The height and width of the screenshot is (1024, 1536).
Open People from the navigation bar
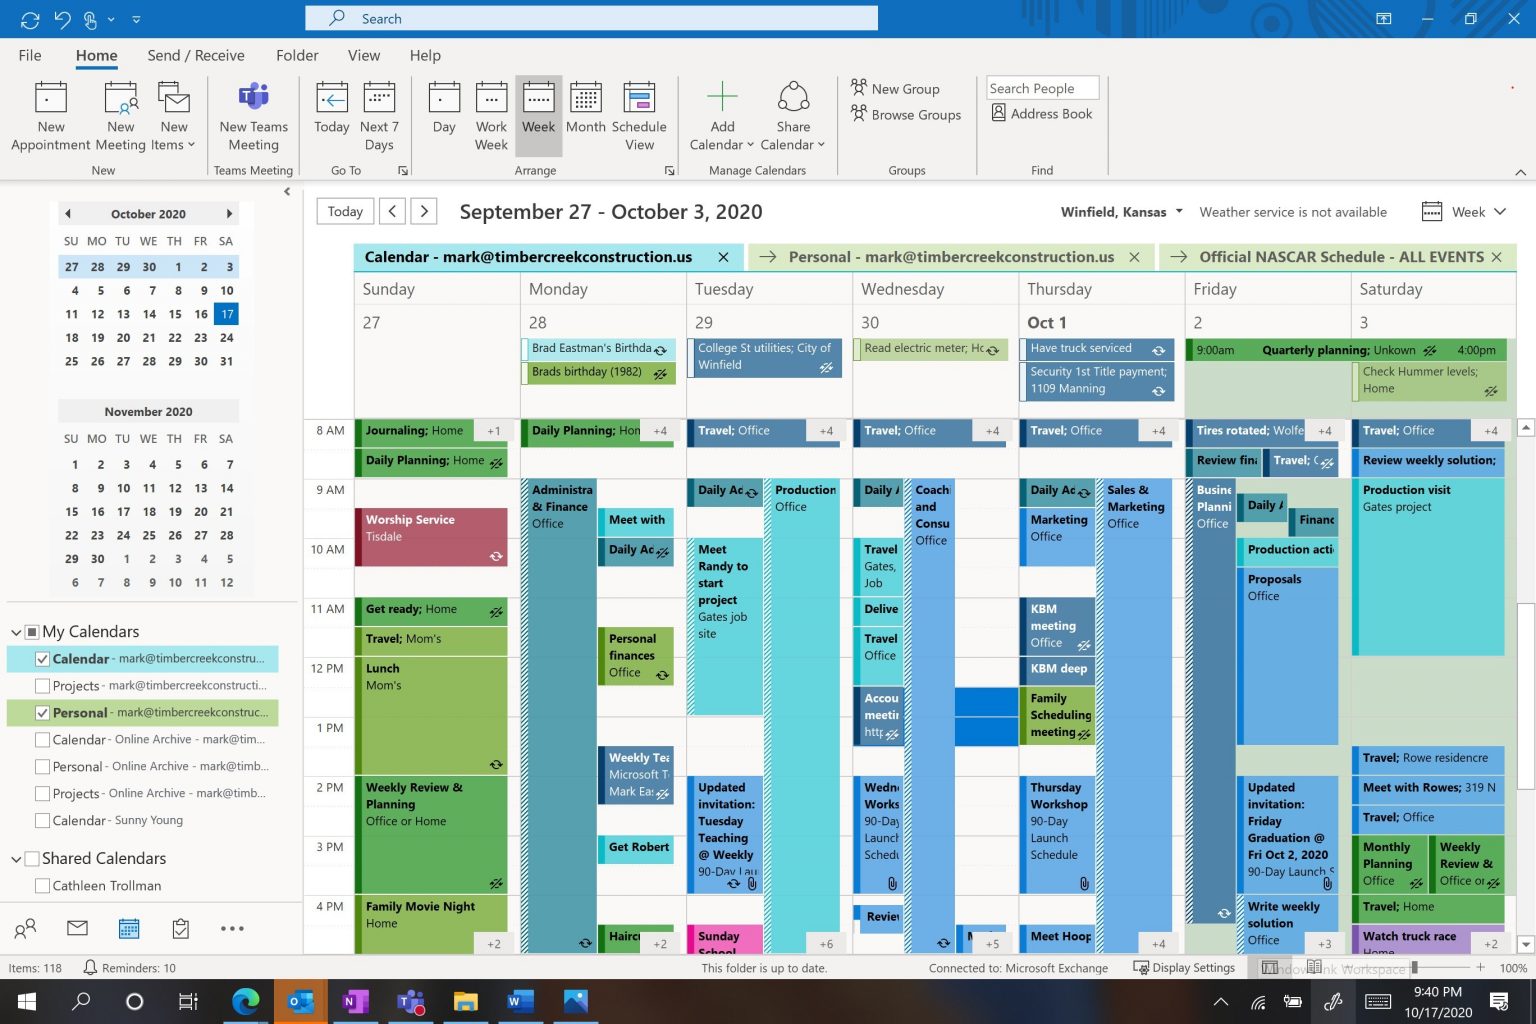[25, 928]
